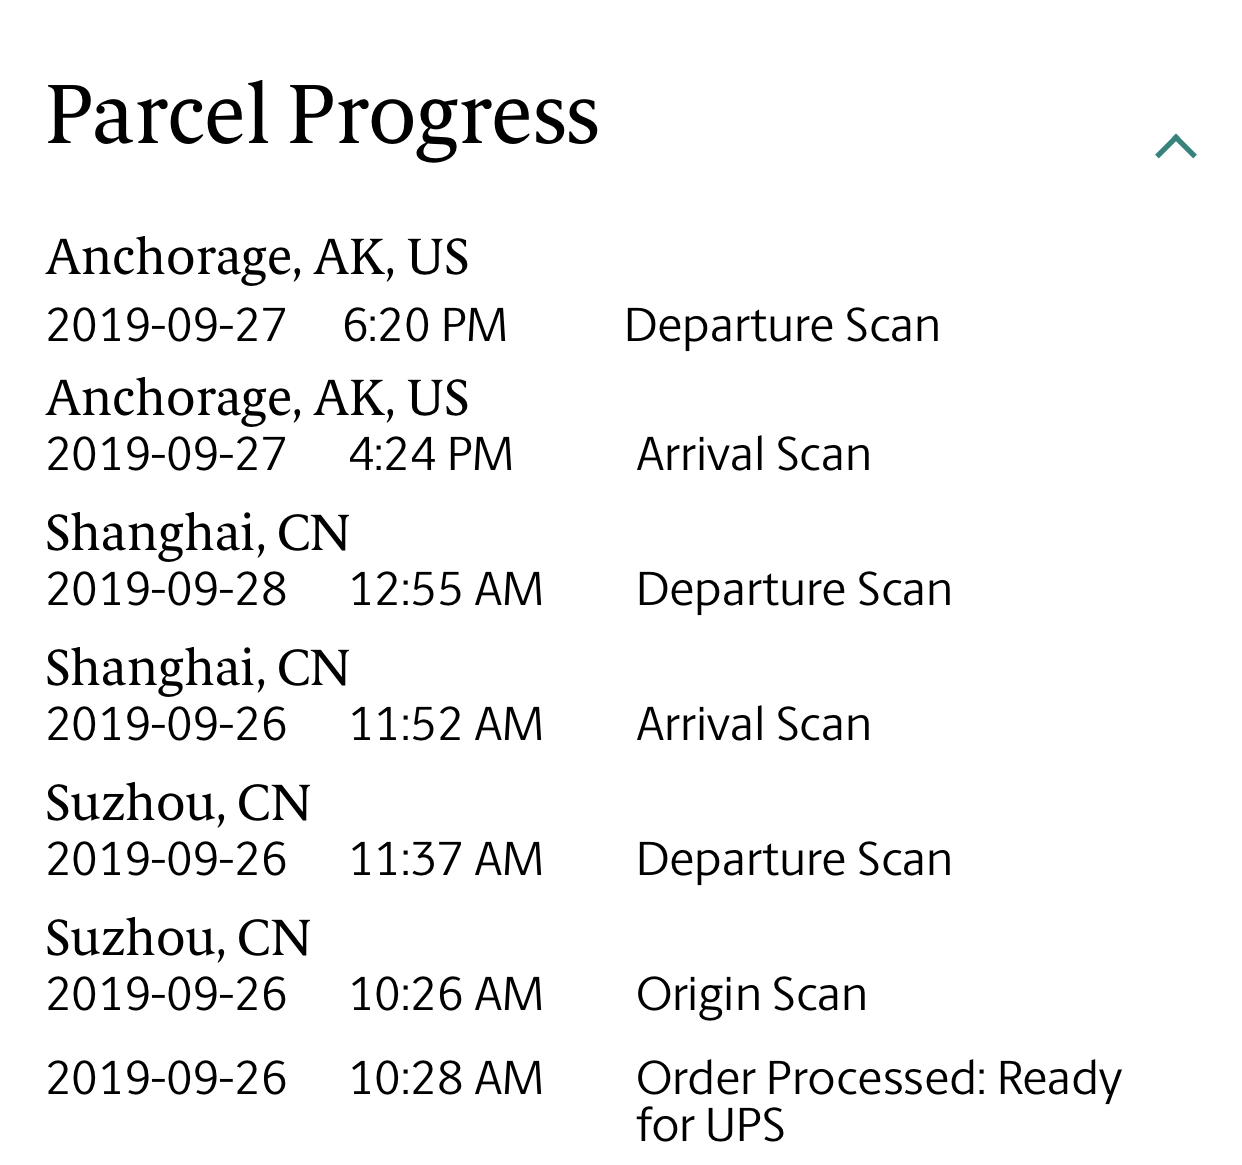This screenshot has width=1242, height=1165.
Task: Click the Parcel Progress heading
Action: [x=322, y=118]
